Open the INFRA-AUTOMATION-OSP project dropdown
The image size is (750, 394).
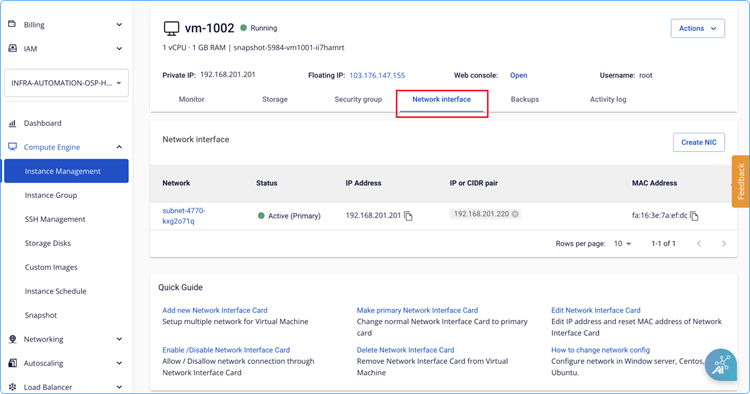(x=66, y=83)
